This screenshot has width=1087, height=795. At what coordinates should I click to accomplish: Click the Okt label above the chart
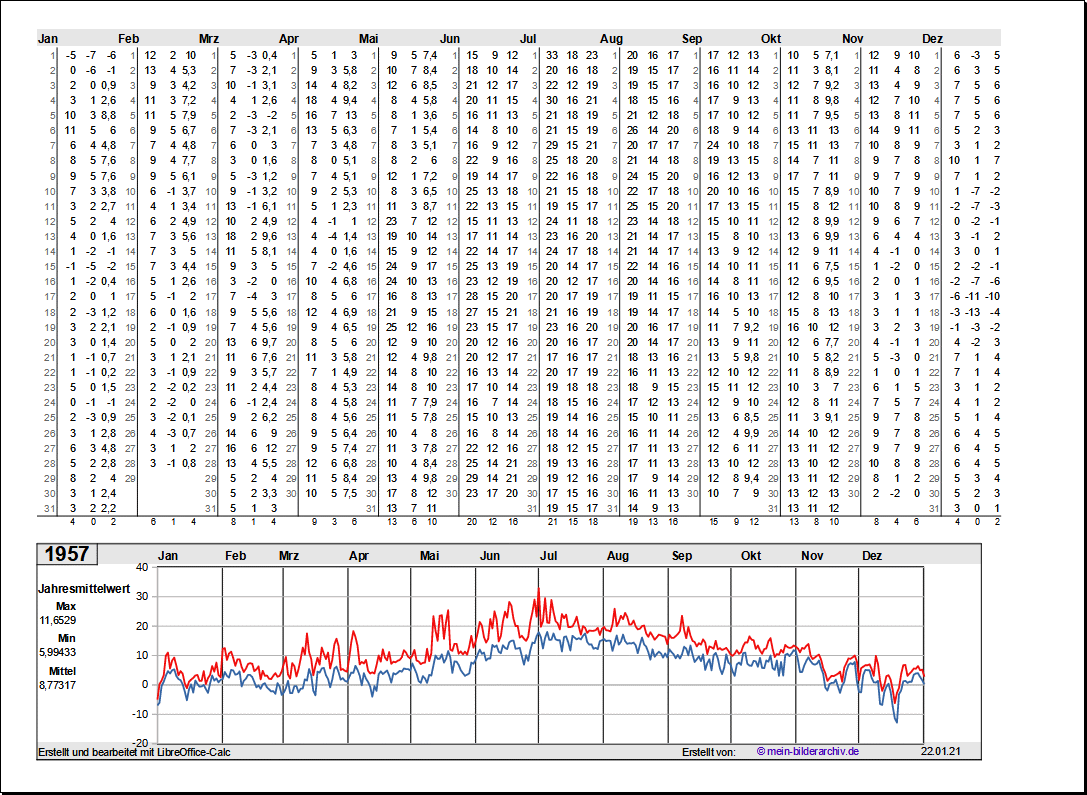coord(751,555)
